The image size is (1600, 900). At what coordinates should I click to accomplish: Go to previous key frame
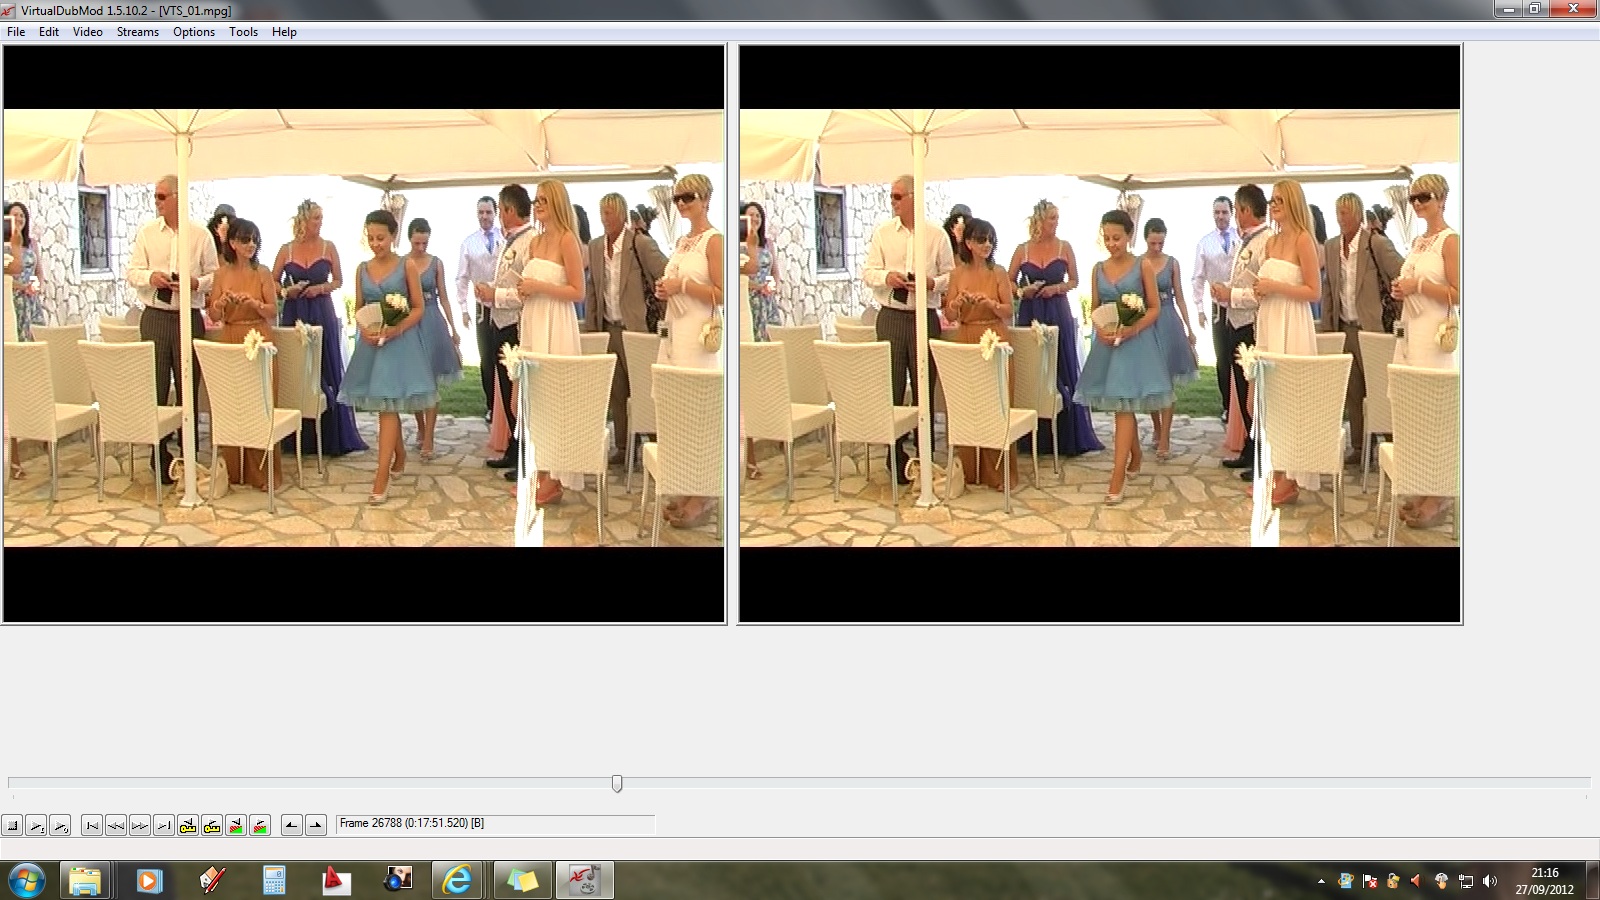(x=188, y=825)
